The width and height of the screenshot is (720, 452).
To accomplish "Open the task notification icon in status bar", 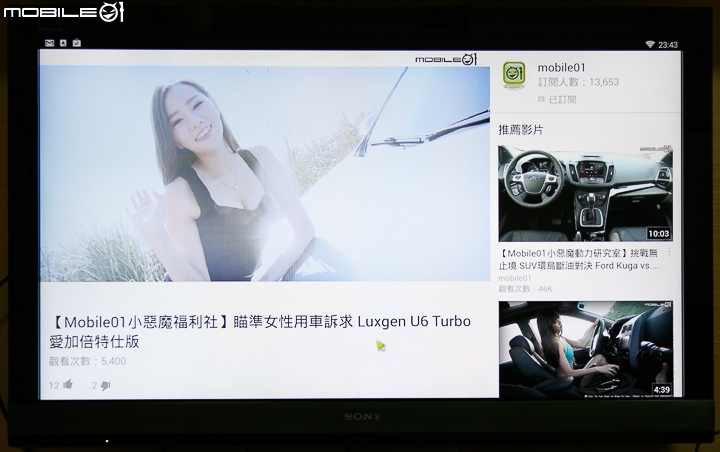I will click(77, 43).
